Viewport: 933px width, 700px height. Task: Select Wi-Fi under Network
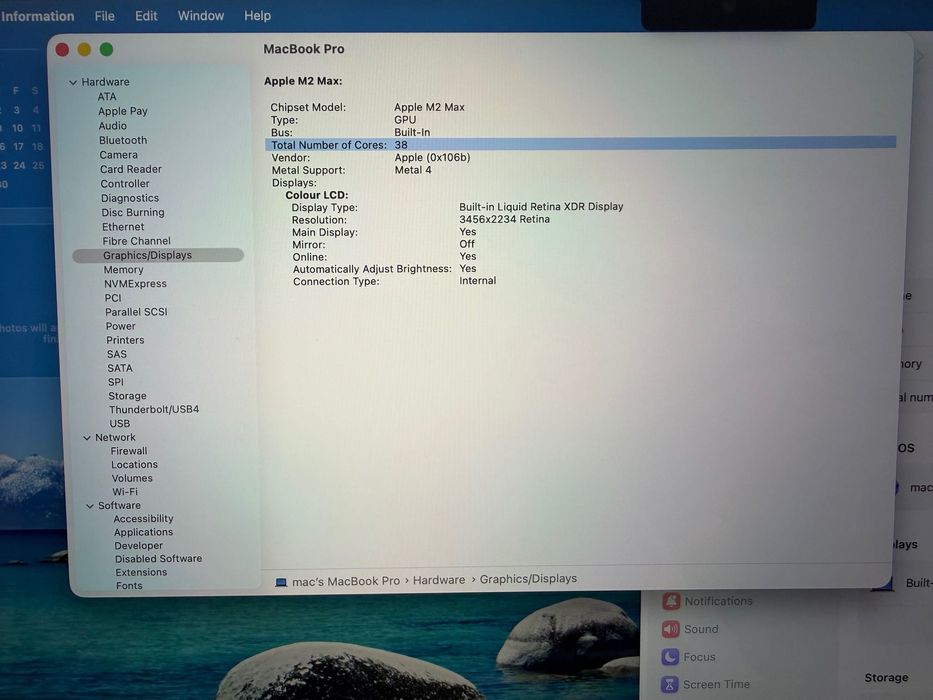125,492
